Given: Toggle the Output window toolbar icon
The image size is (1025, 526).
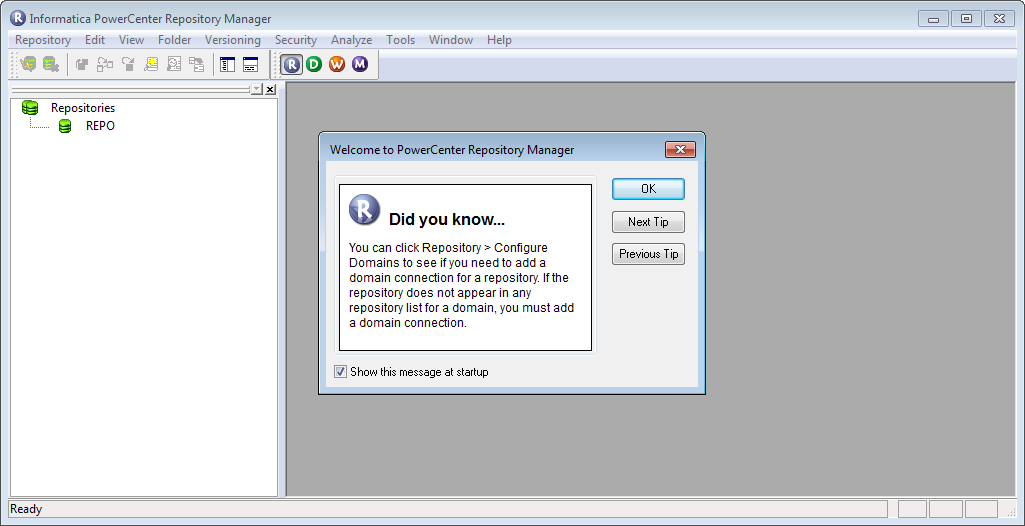Looking at the screenshot, I should pos(250,64).
